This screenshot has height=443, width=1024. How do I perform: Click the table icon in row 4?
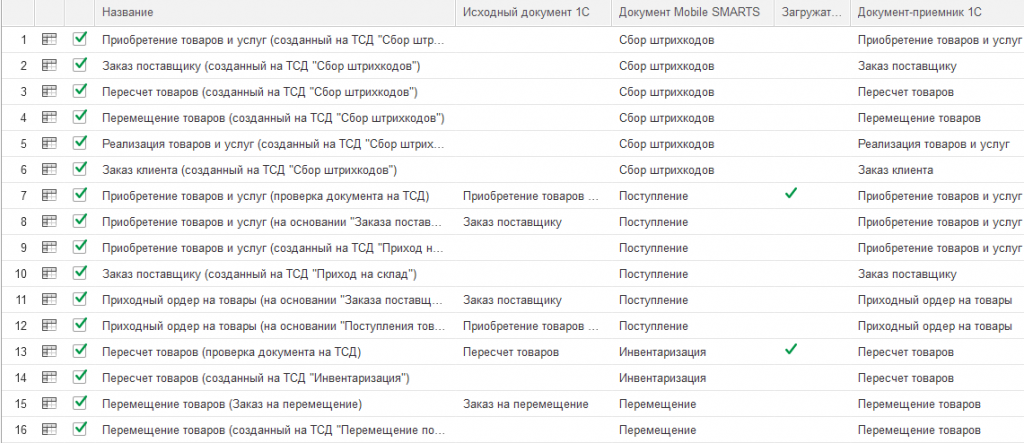click(49, 118)
